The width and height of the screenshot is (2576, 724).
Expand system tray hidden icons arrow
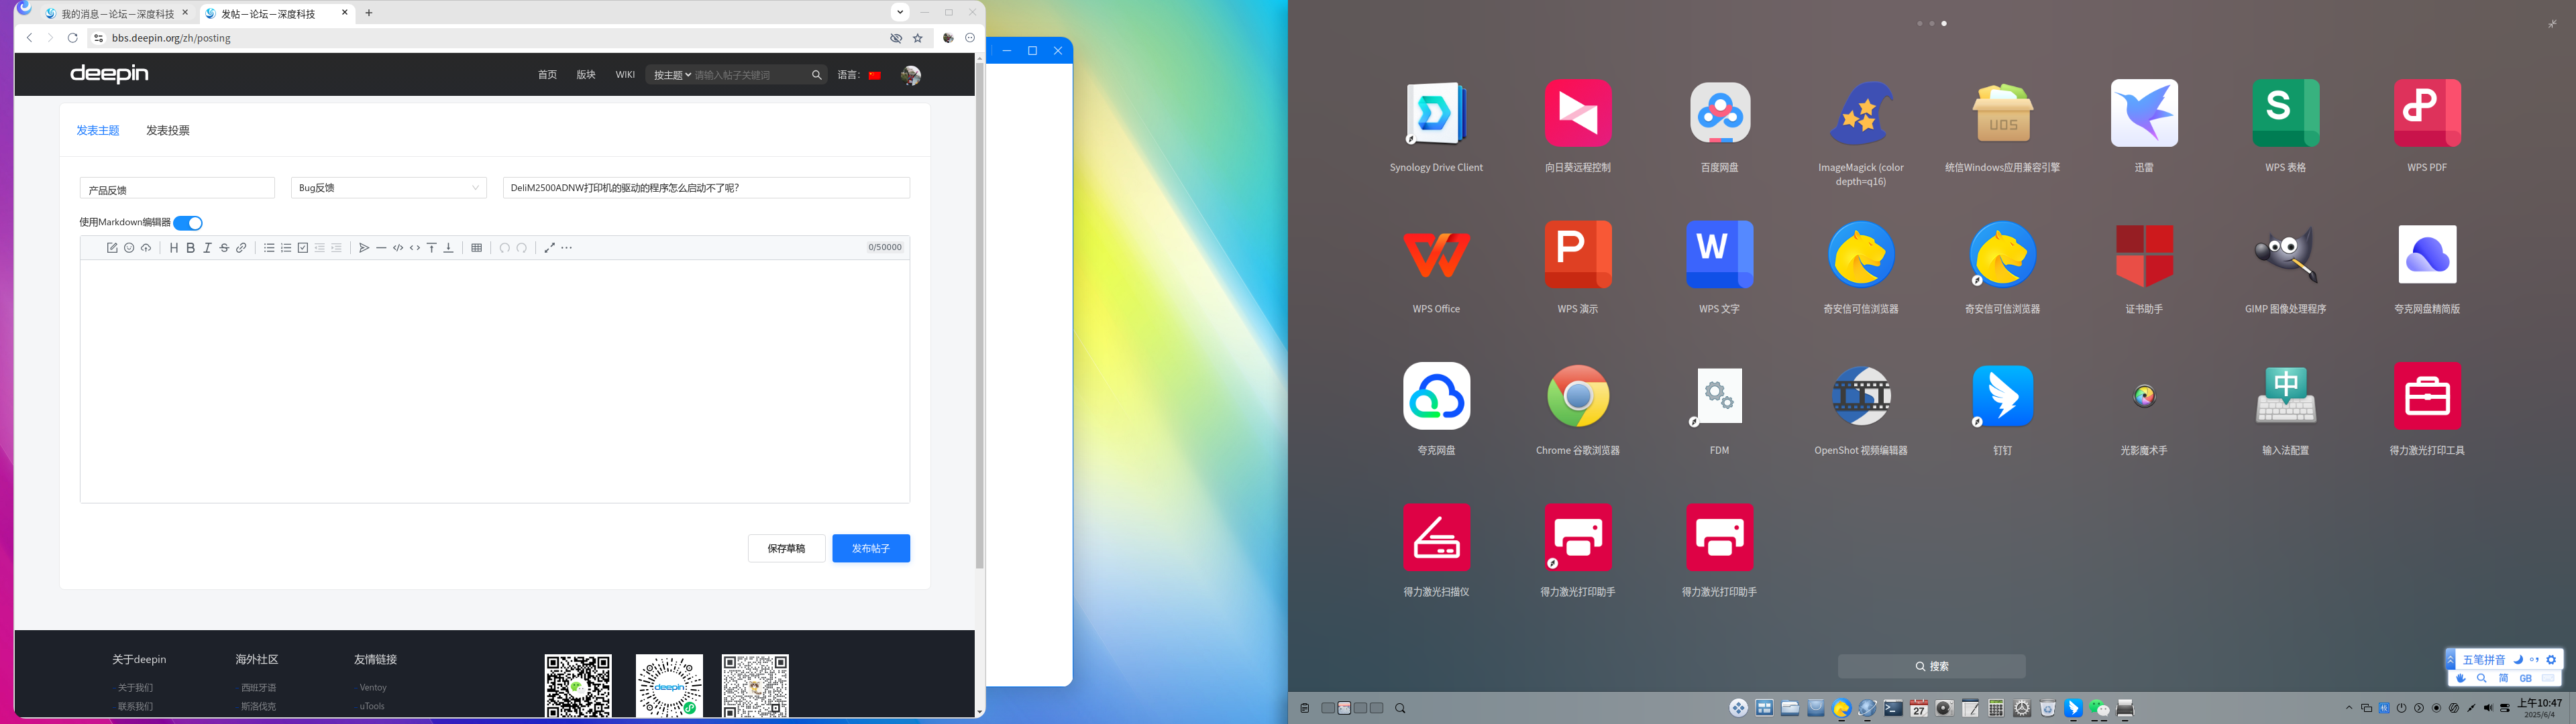pos(2349,708)
